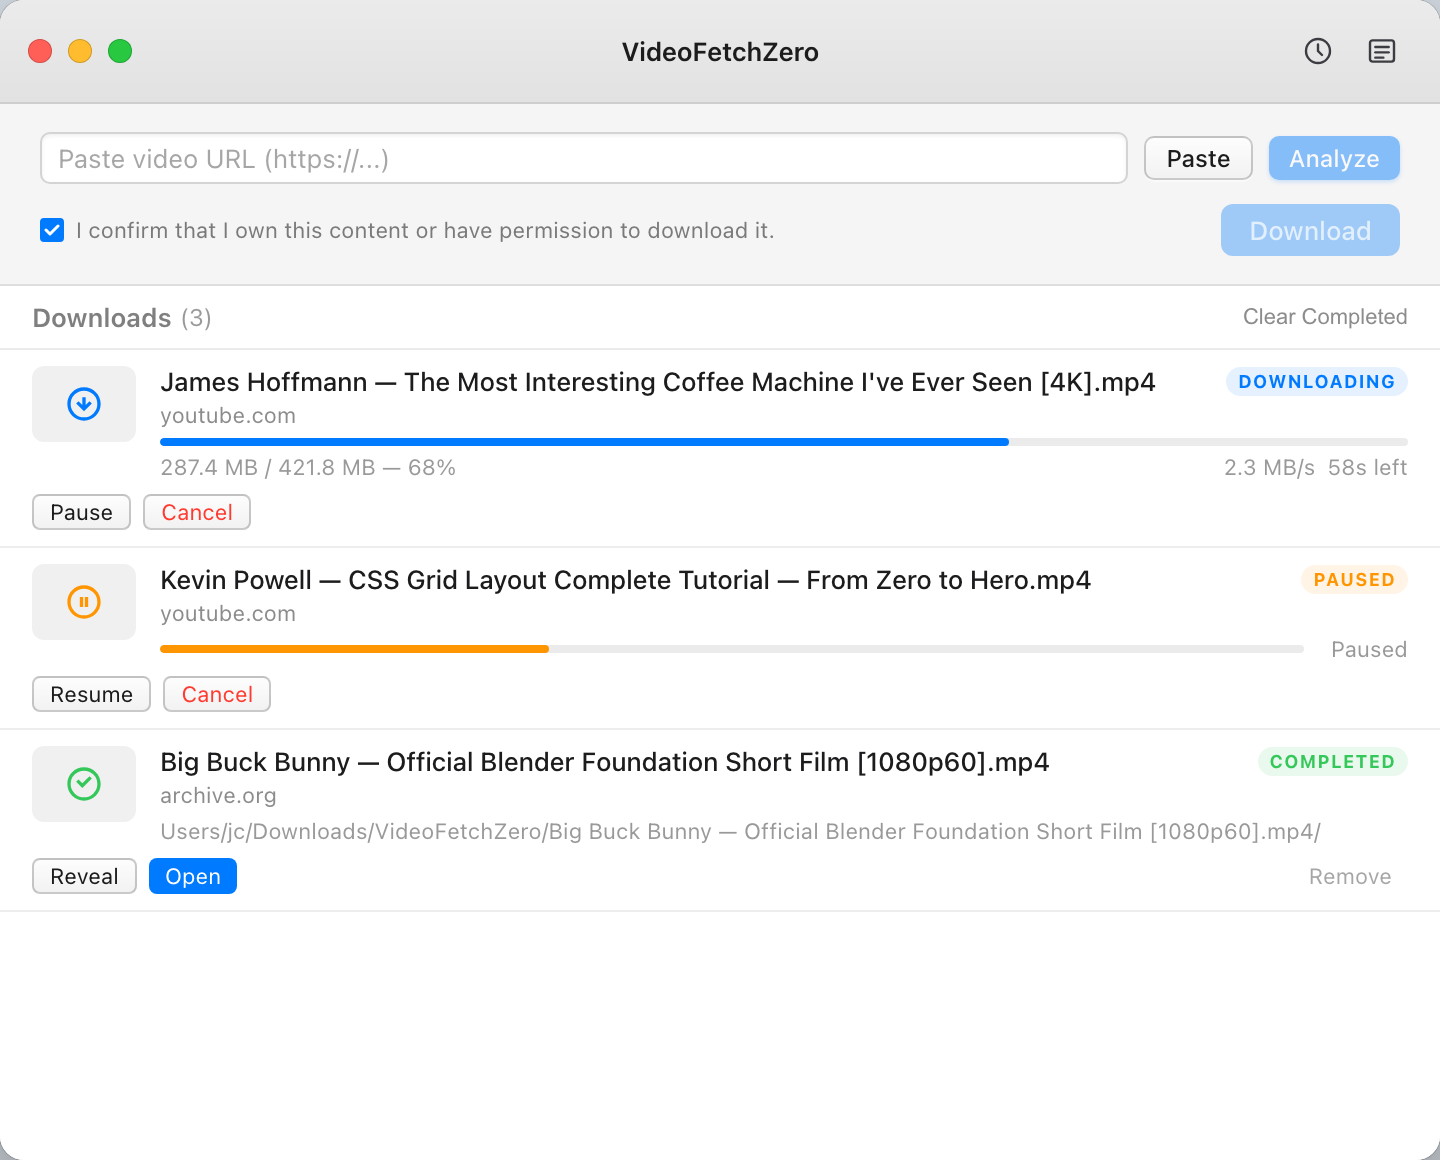Click the 'Paused' label beside the orange bar
The height and width of the screenshot is (1160, 1440).
coord(1369,650)
